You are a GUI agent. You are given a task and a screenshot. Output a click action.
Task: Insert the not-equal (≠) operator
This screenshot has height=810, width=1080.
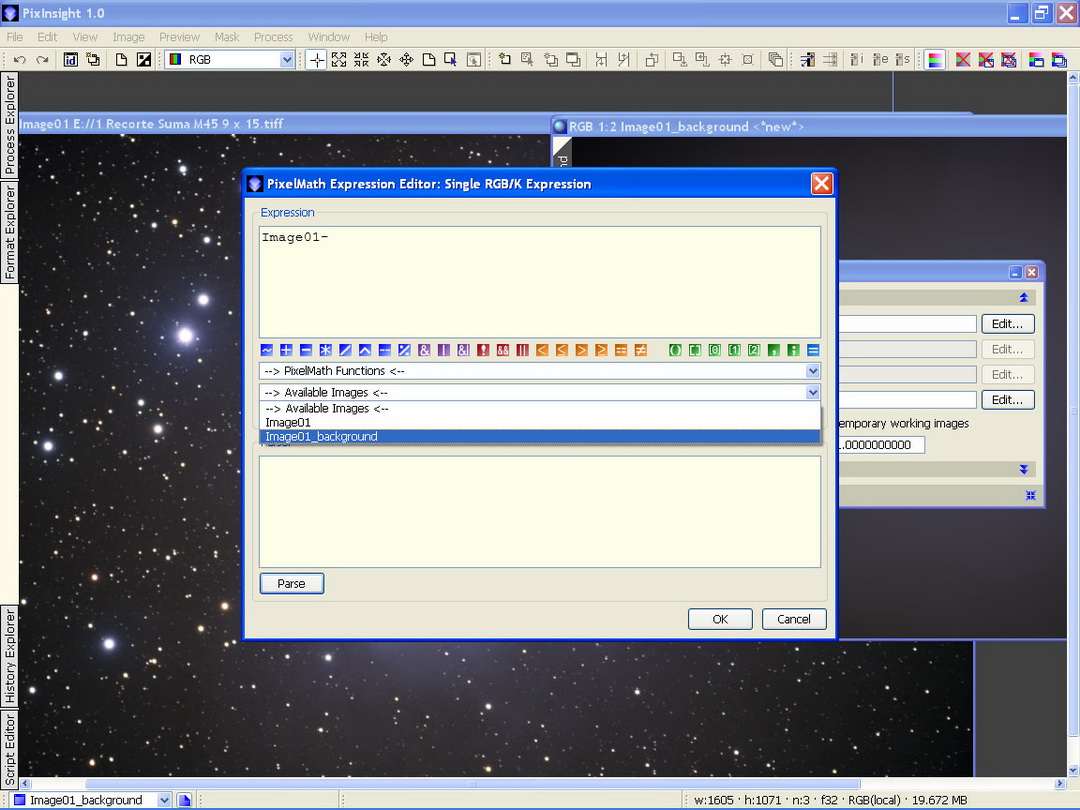click(x=641, y=350)
